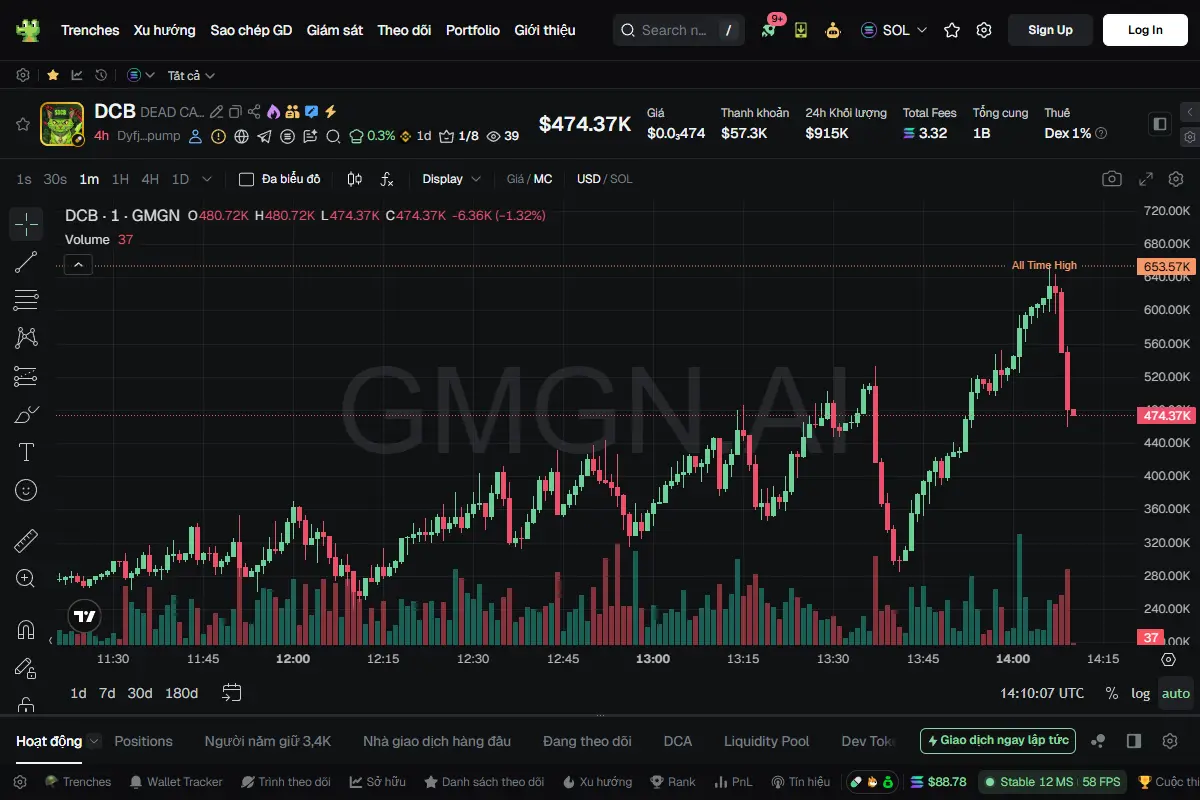This screenshot has width=1200, height=800.
Task: Switch to Người nắm giữ tab
Action: point(268,741)
